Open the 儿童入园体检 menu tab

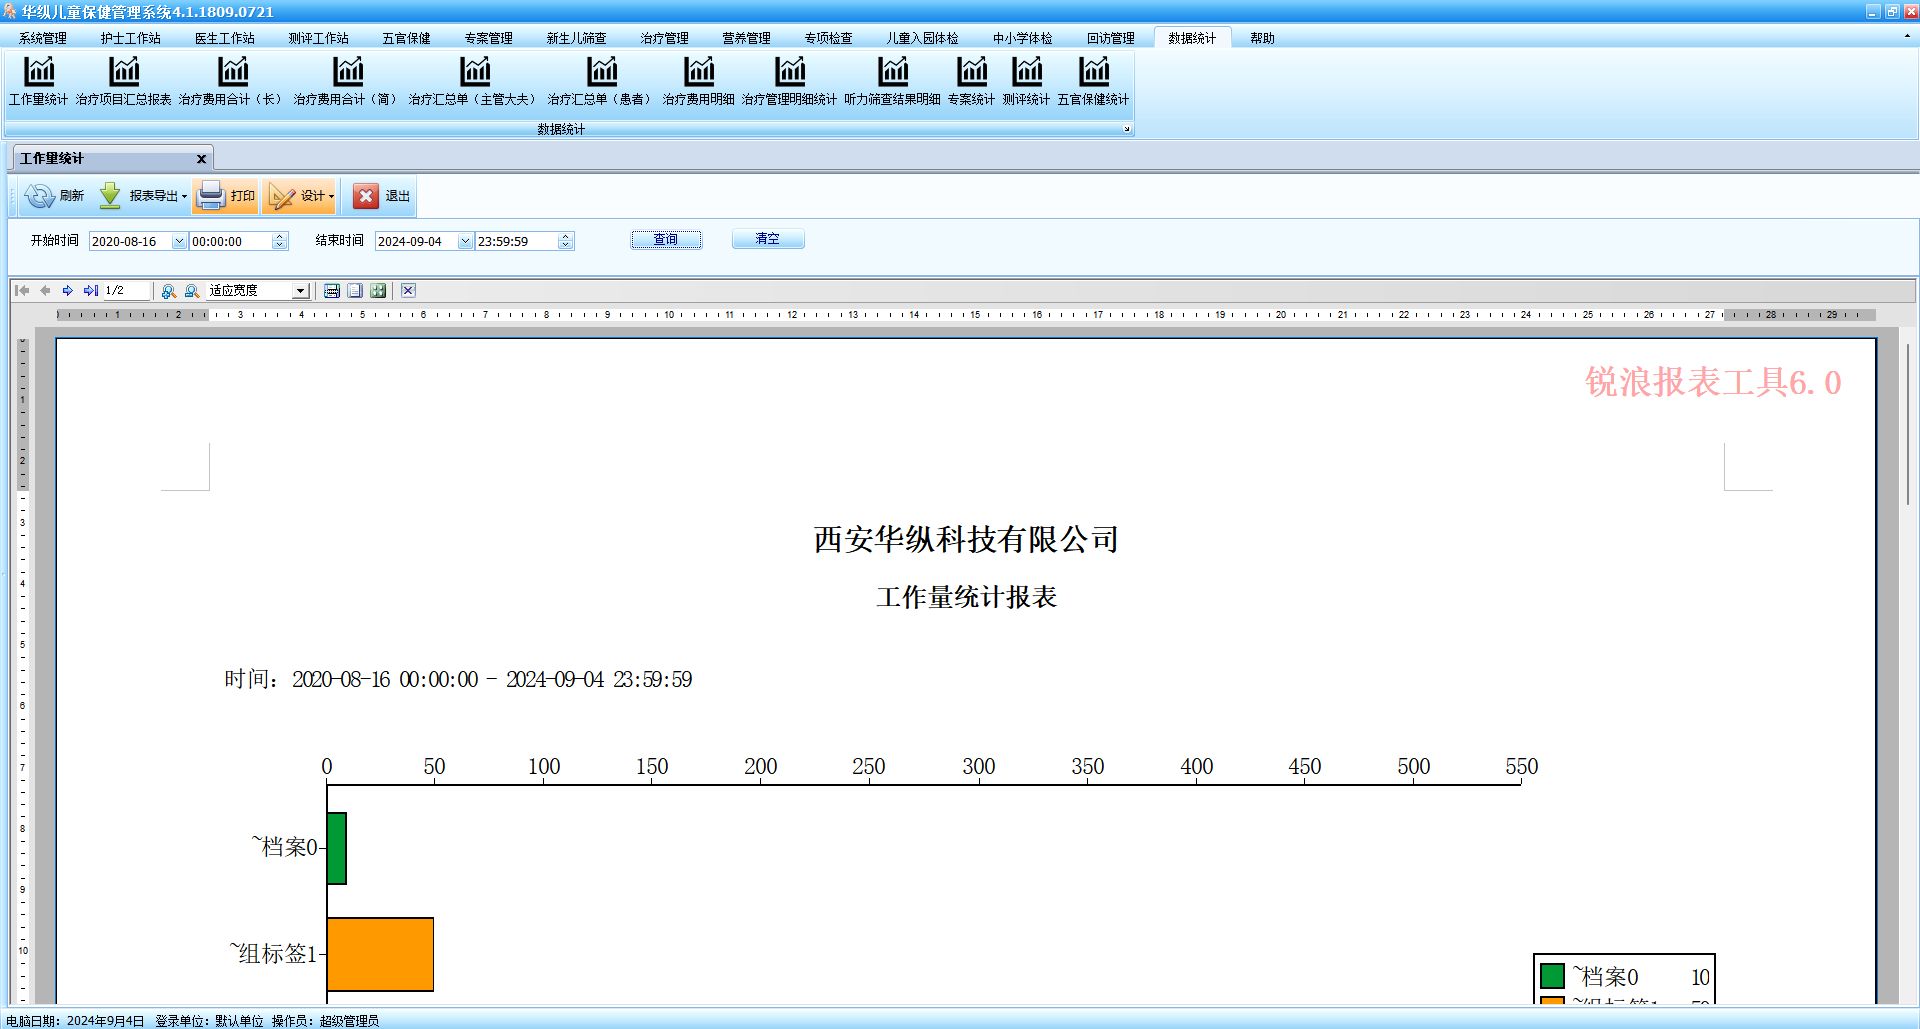[x=923, y=38]
